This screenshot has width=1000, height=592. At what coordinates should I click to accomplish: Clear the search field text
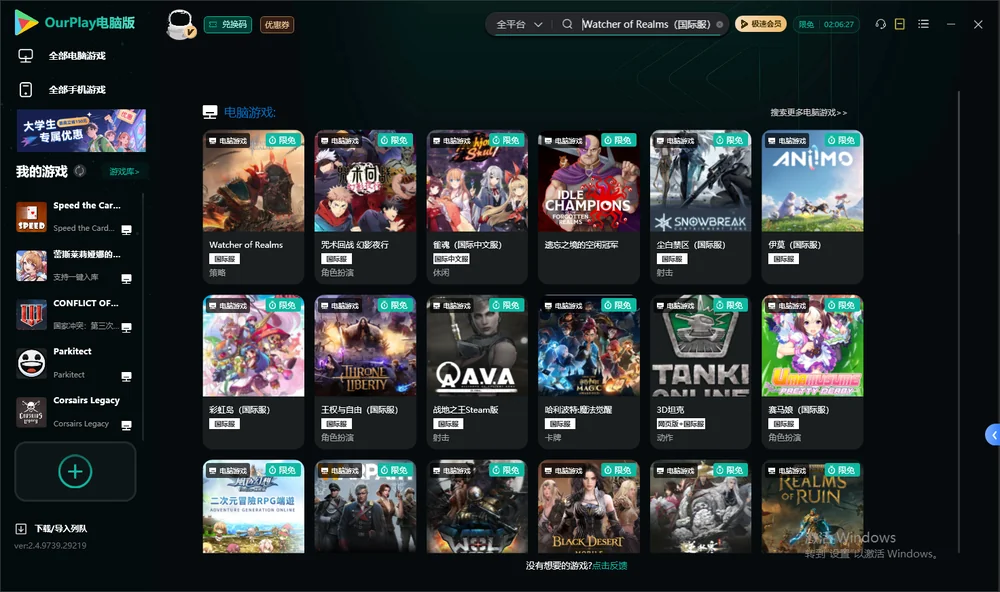pos(719,25)
